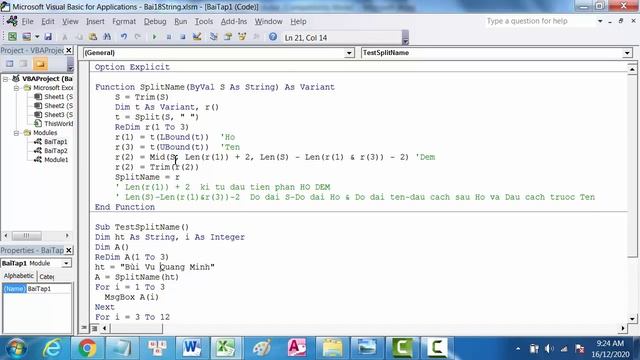Open the Find binoculars tool
Screen dimensions: 640x360
click(x=107, y=37)
